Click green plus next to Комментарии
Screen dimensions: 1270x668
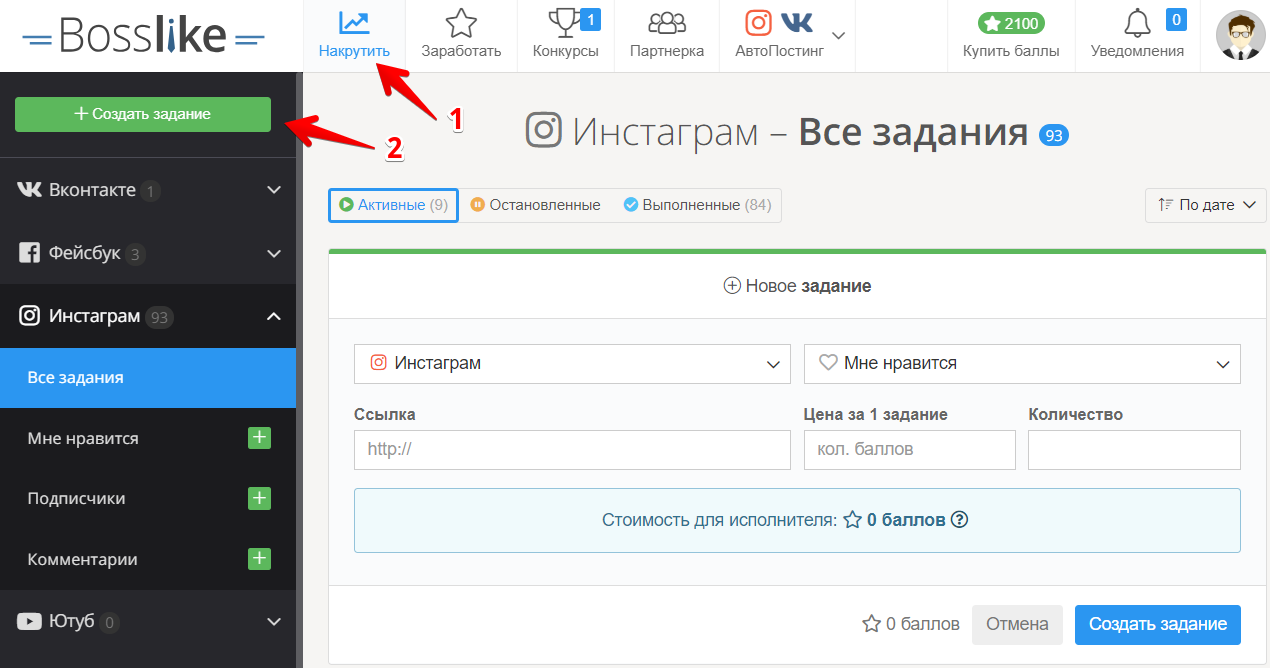point(259,558)
